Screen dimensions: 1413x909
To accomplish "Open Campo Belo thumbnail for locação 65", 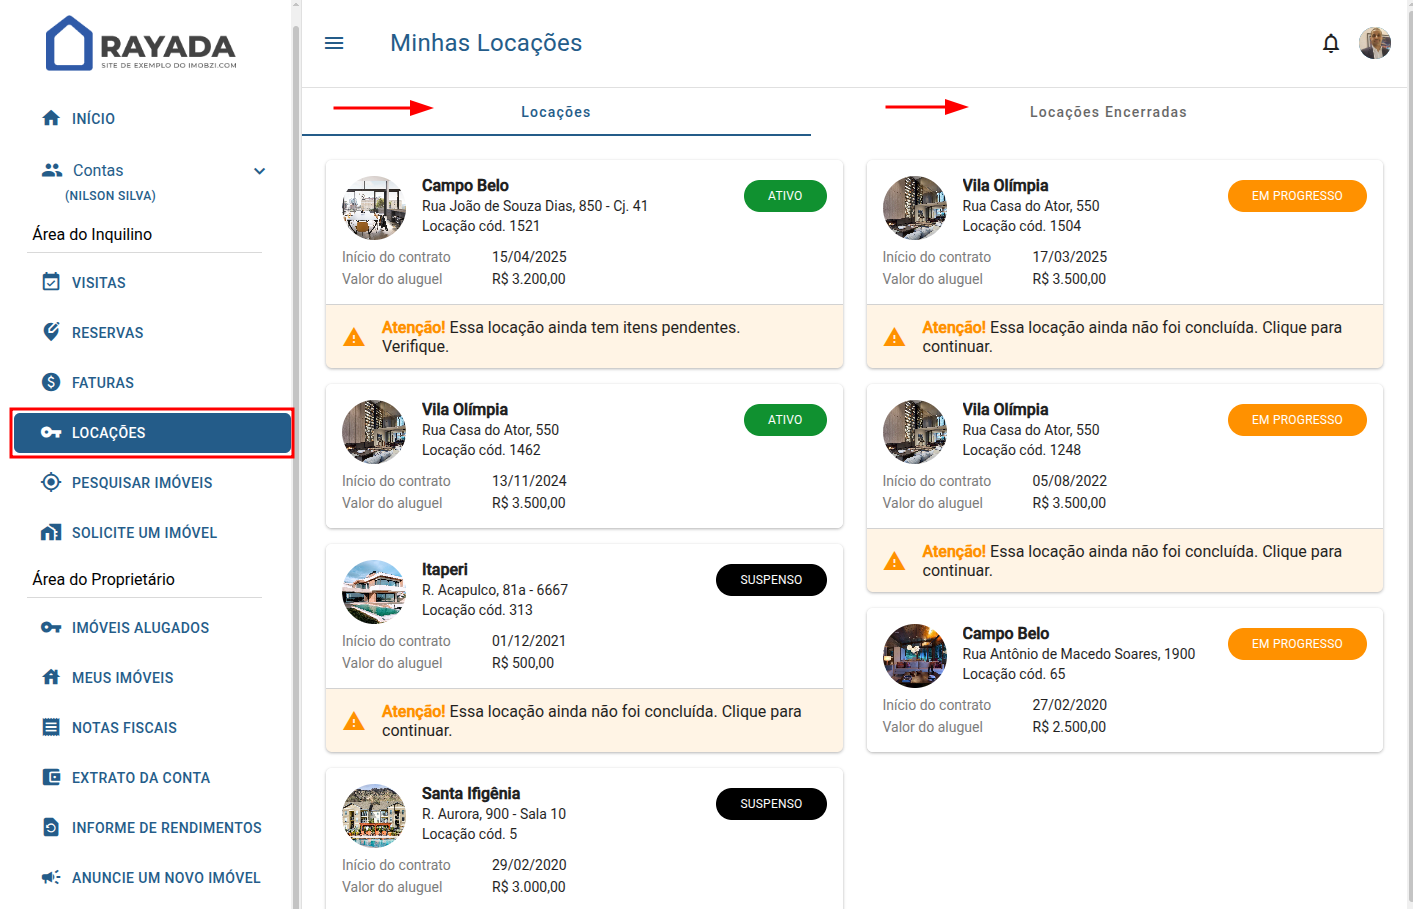I will click(x=915, y=656).
